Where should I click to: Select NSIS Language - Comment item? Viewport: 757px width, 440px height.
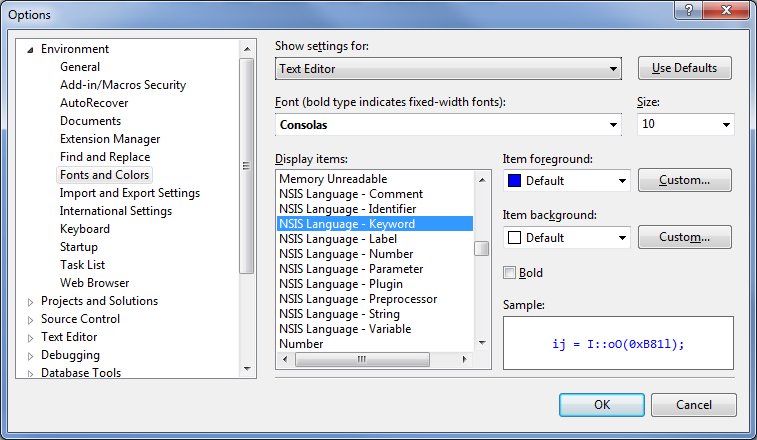coord(375,194)
